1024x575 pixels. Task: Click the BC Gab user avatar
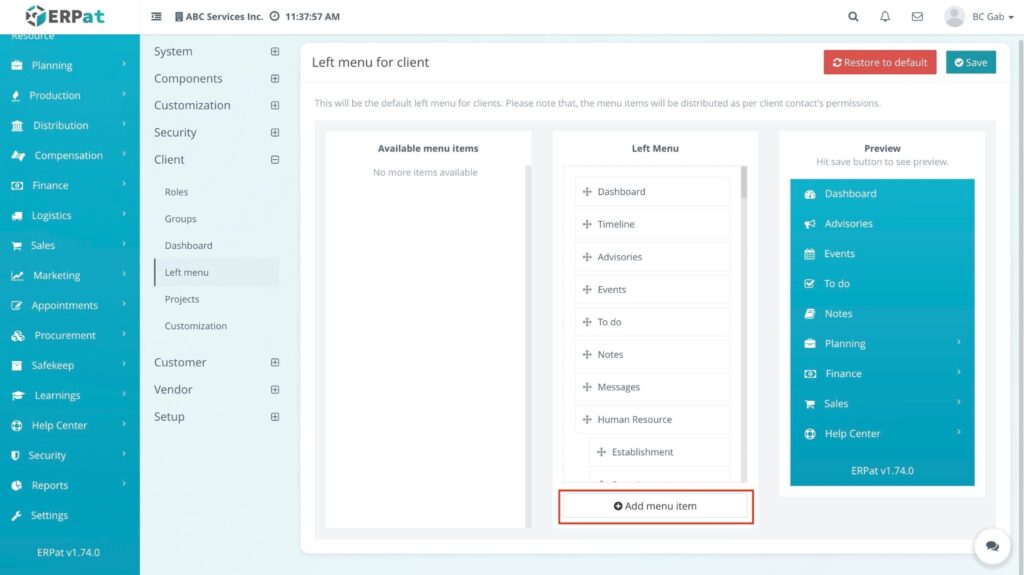(954, 16)
